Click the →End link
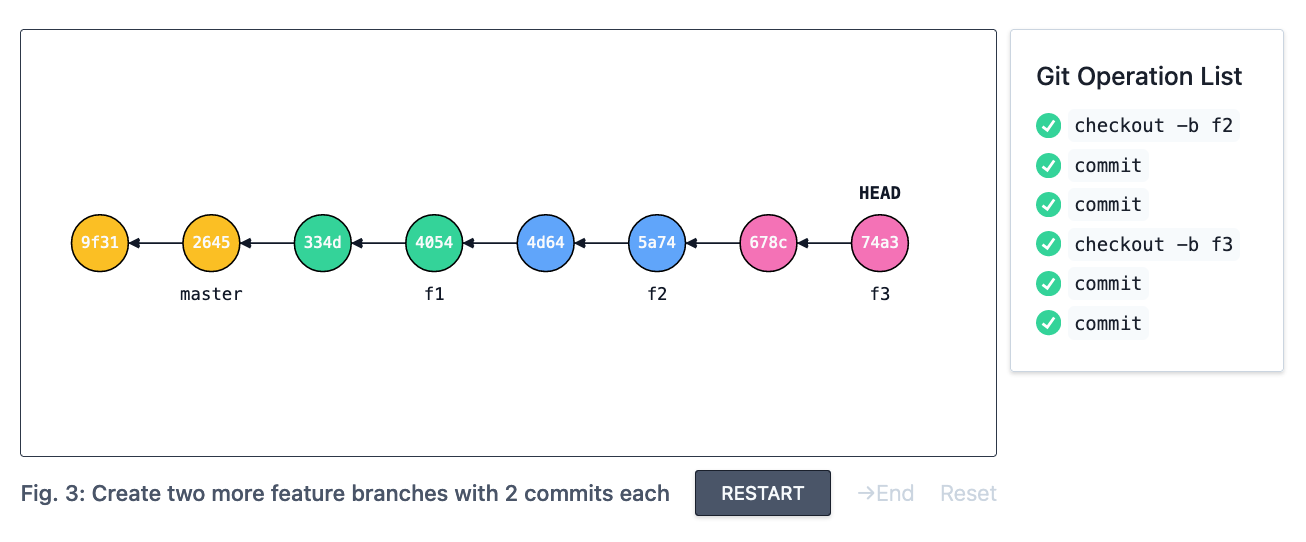Viewport: 1306px width, 542px height. (885, 493)
